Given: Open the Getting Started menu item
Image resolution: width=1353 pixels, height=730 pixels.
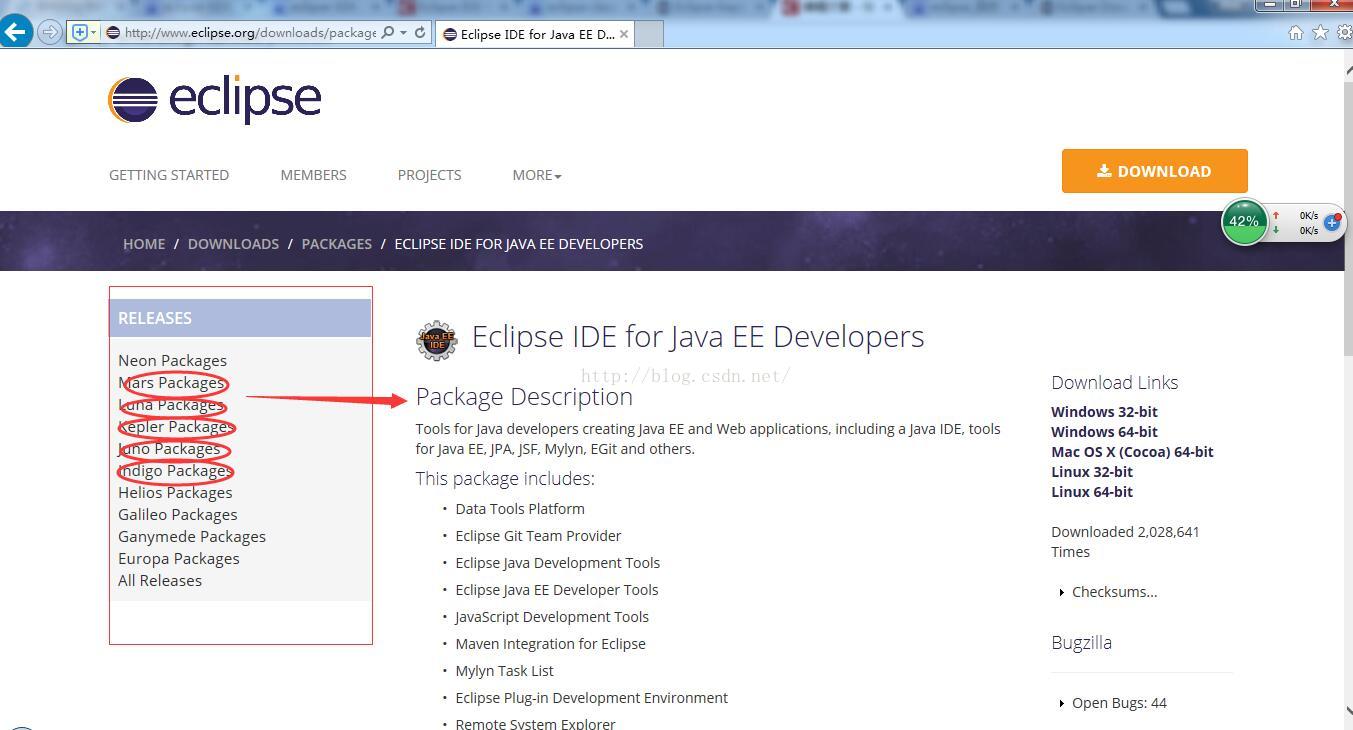Looking at the screenshot, I should click(x=169, y=174).
